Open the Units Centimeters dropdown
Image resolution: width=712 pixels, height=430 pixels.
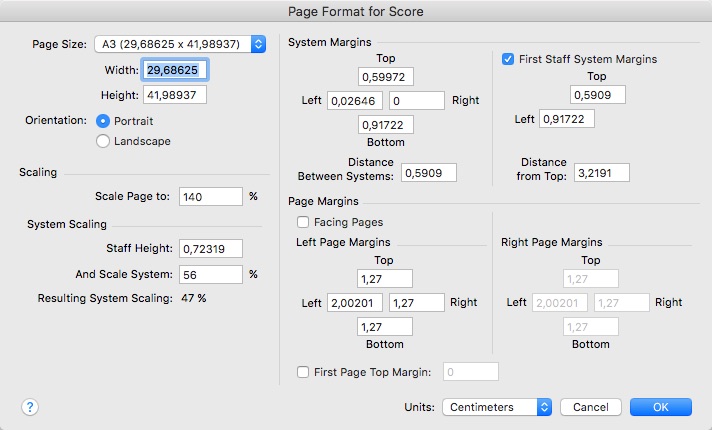click(498, 407)
